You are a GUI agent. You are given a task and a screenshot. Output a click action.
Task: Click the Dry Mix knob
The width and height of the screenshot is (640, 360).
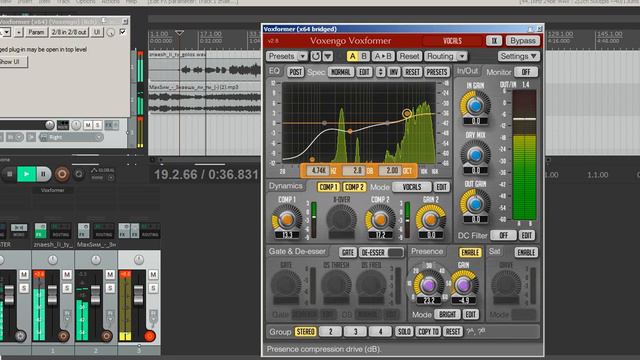(x=475, y=155)
